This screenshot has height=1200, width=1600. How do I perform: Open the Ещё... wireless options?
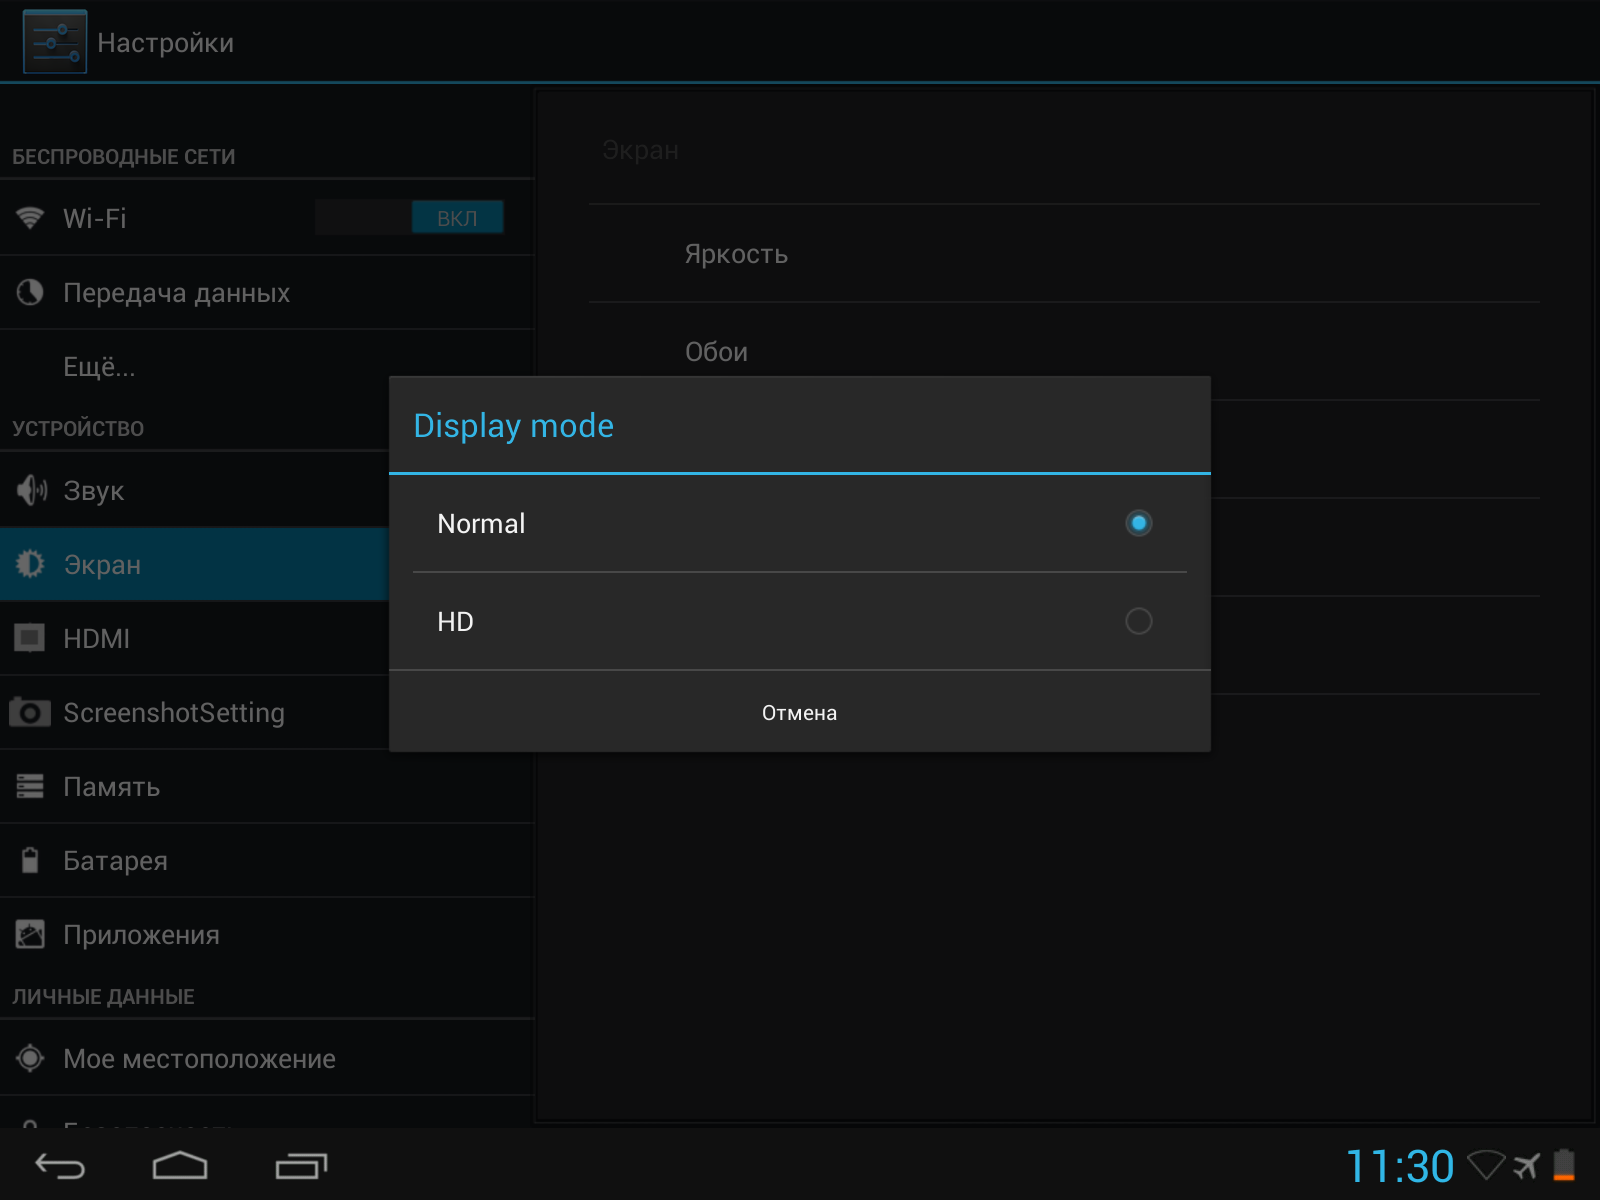[99, 367]
